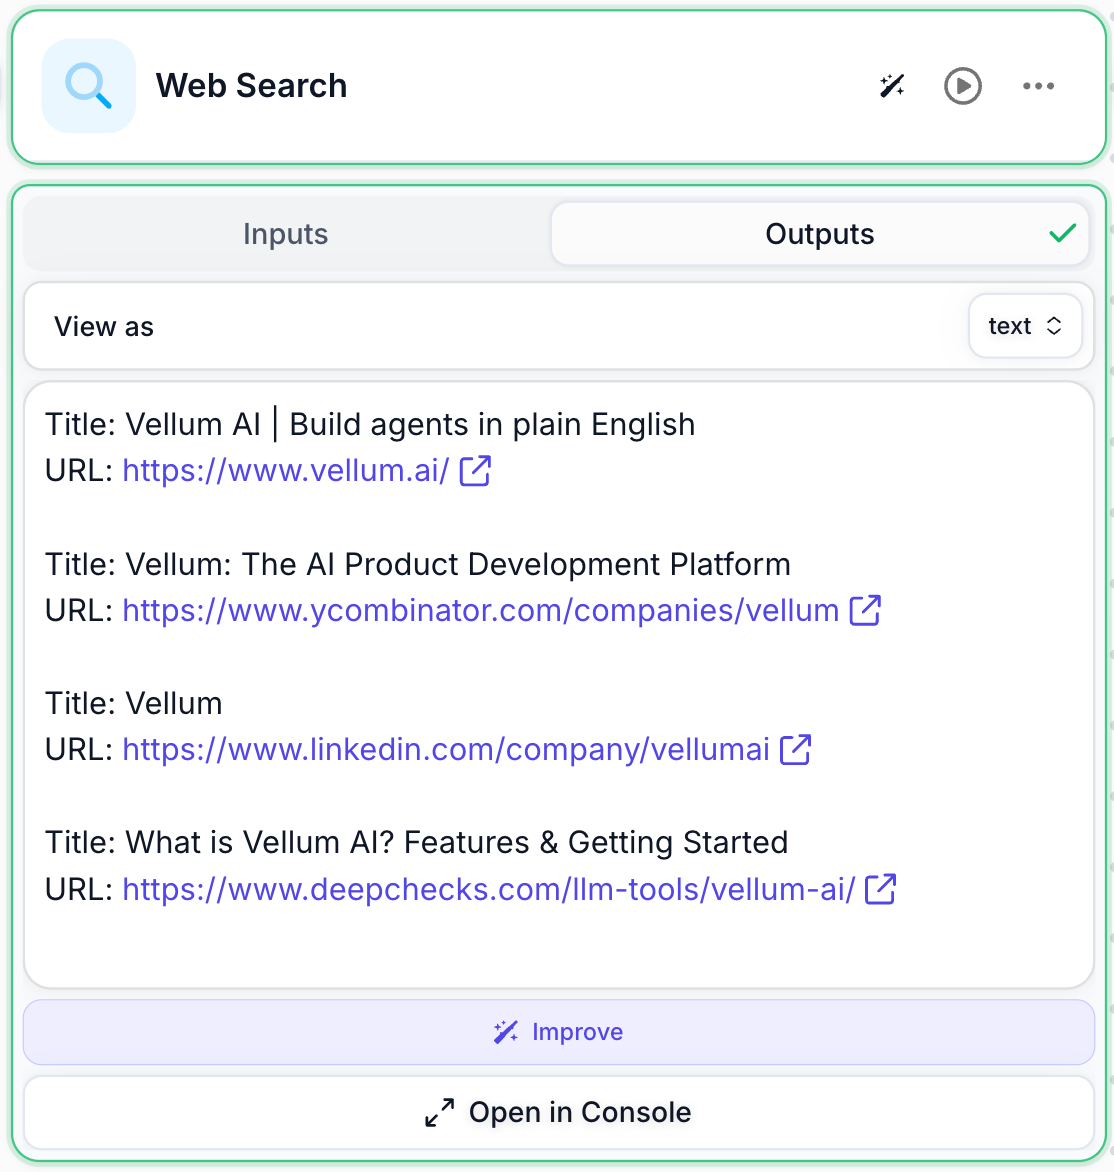This screenshot has height=1172, width=1114.
Task: Run the Web Search node
Action: point(962,86)
